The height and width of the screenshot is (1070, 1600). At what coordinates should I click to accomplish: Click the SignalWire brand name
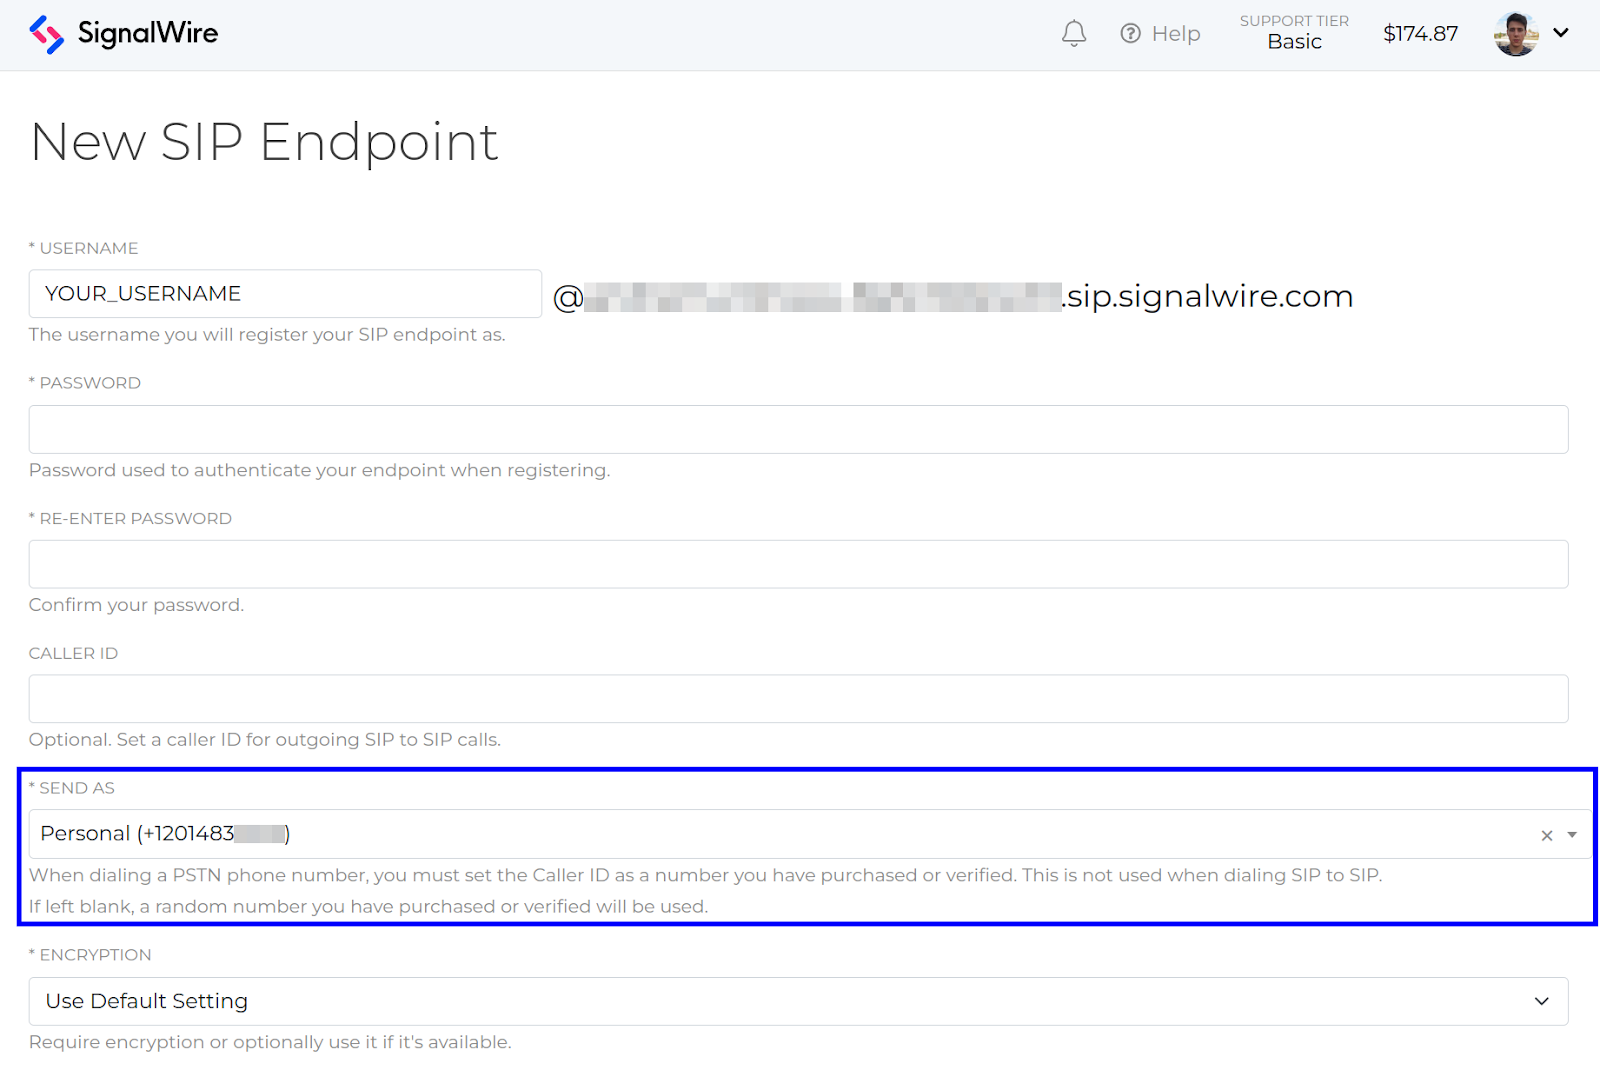pos(148,33)
